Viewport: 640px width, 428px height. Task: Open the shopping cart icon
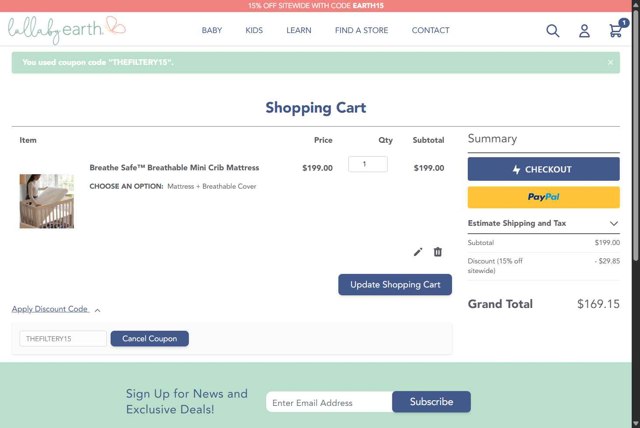[616, 30]
